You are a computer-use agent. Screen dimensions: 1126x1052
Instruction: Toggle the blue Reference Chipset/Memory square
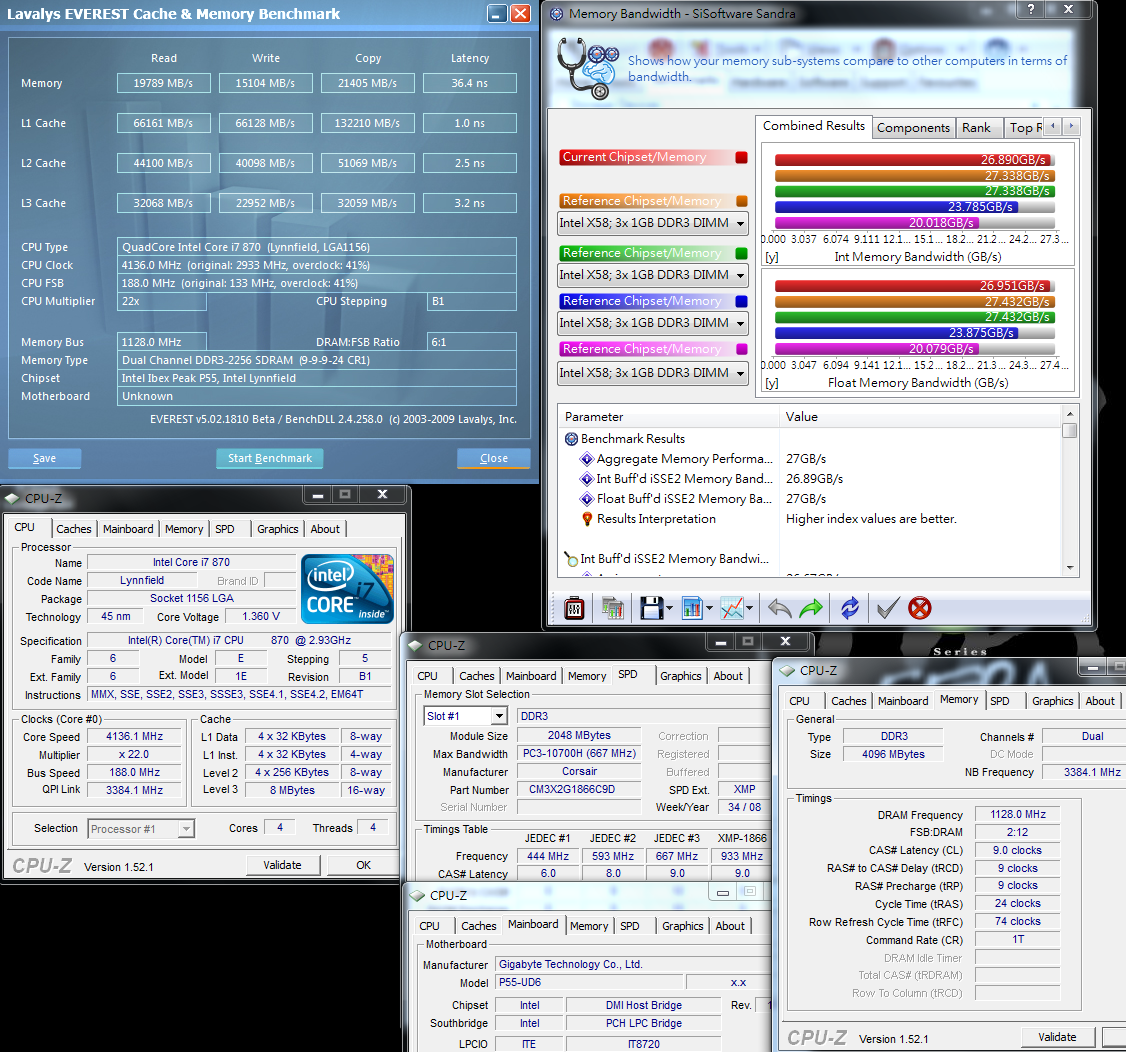pyautogui.click(x=741, y=301)
